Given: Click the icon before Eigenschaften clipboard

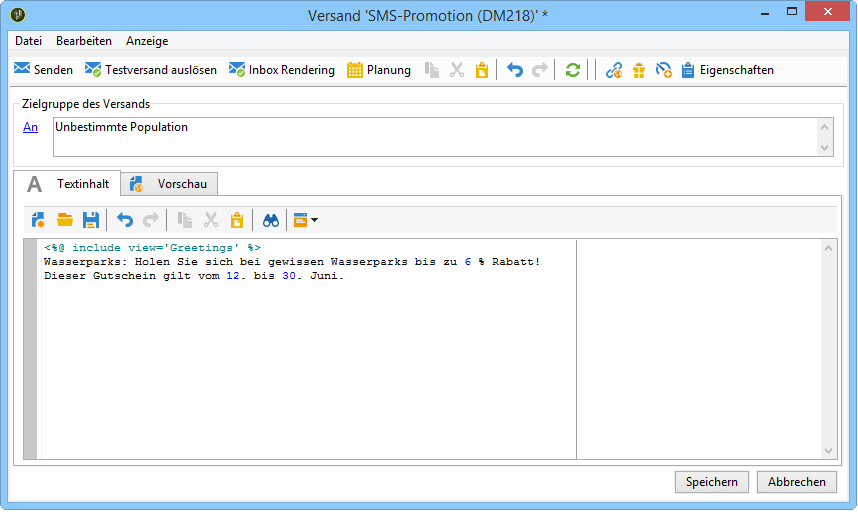Looking at the screenshot, I should 664,70.
